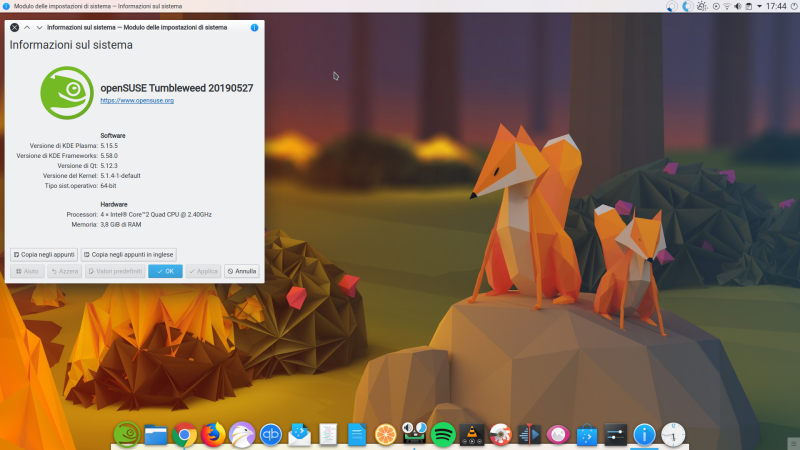Click the power button in top panel
Screen dimensions: 800x450
point(794,6)
